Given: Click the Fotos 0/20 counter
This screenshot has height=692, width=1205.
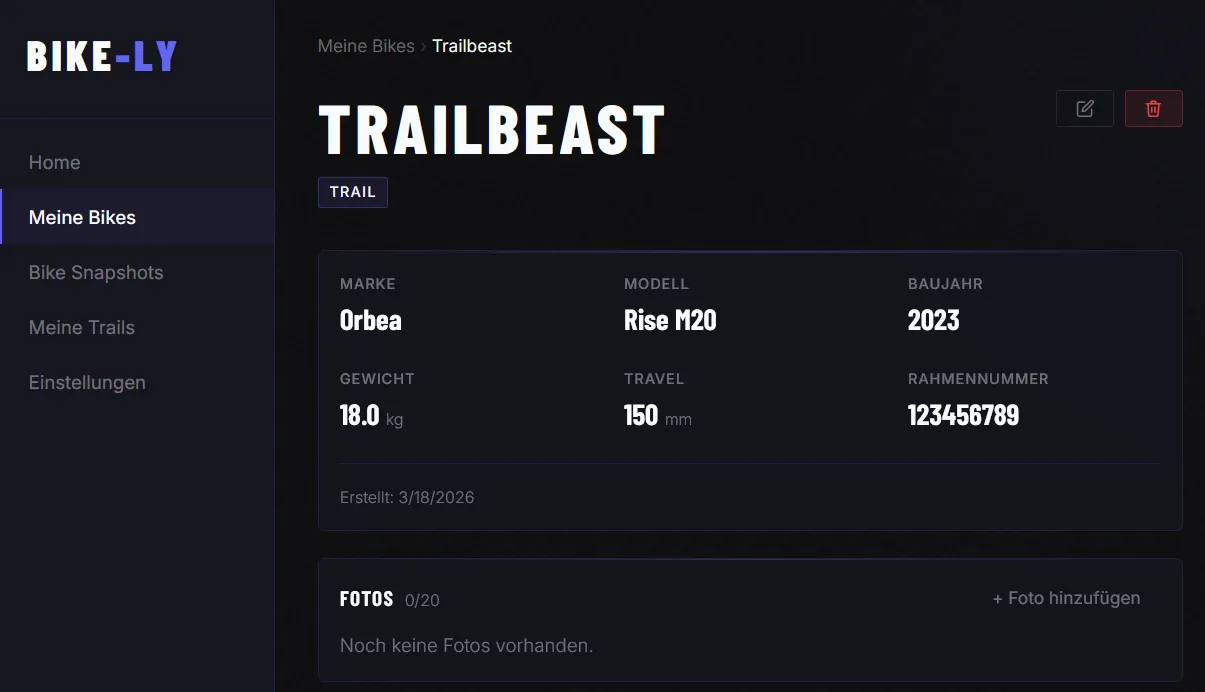Looking at the screenshot, I should (x=422, y=601).
